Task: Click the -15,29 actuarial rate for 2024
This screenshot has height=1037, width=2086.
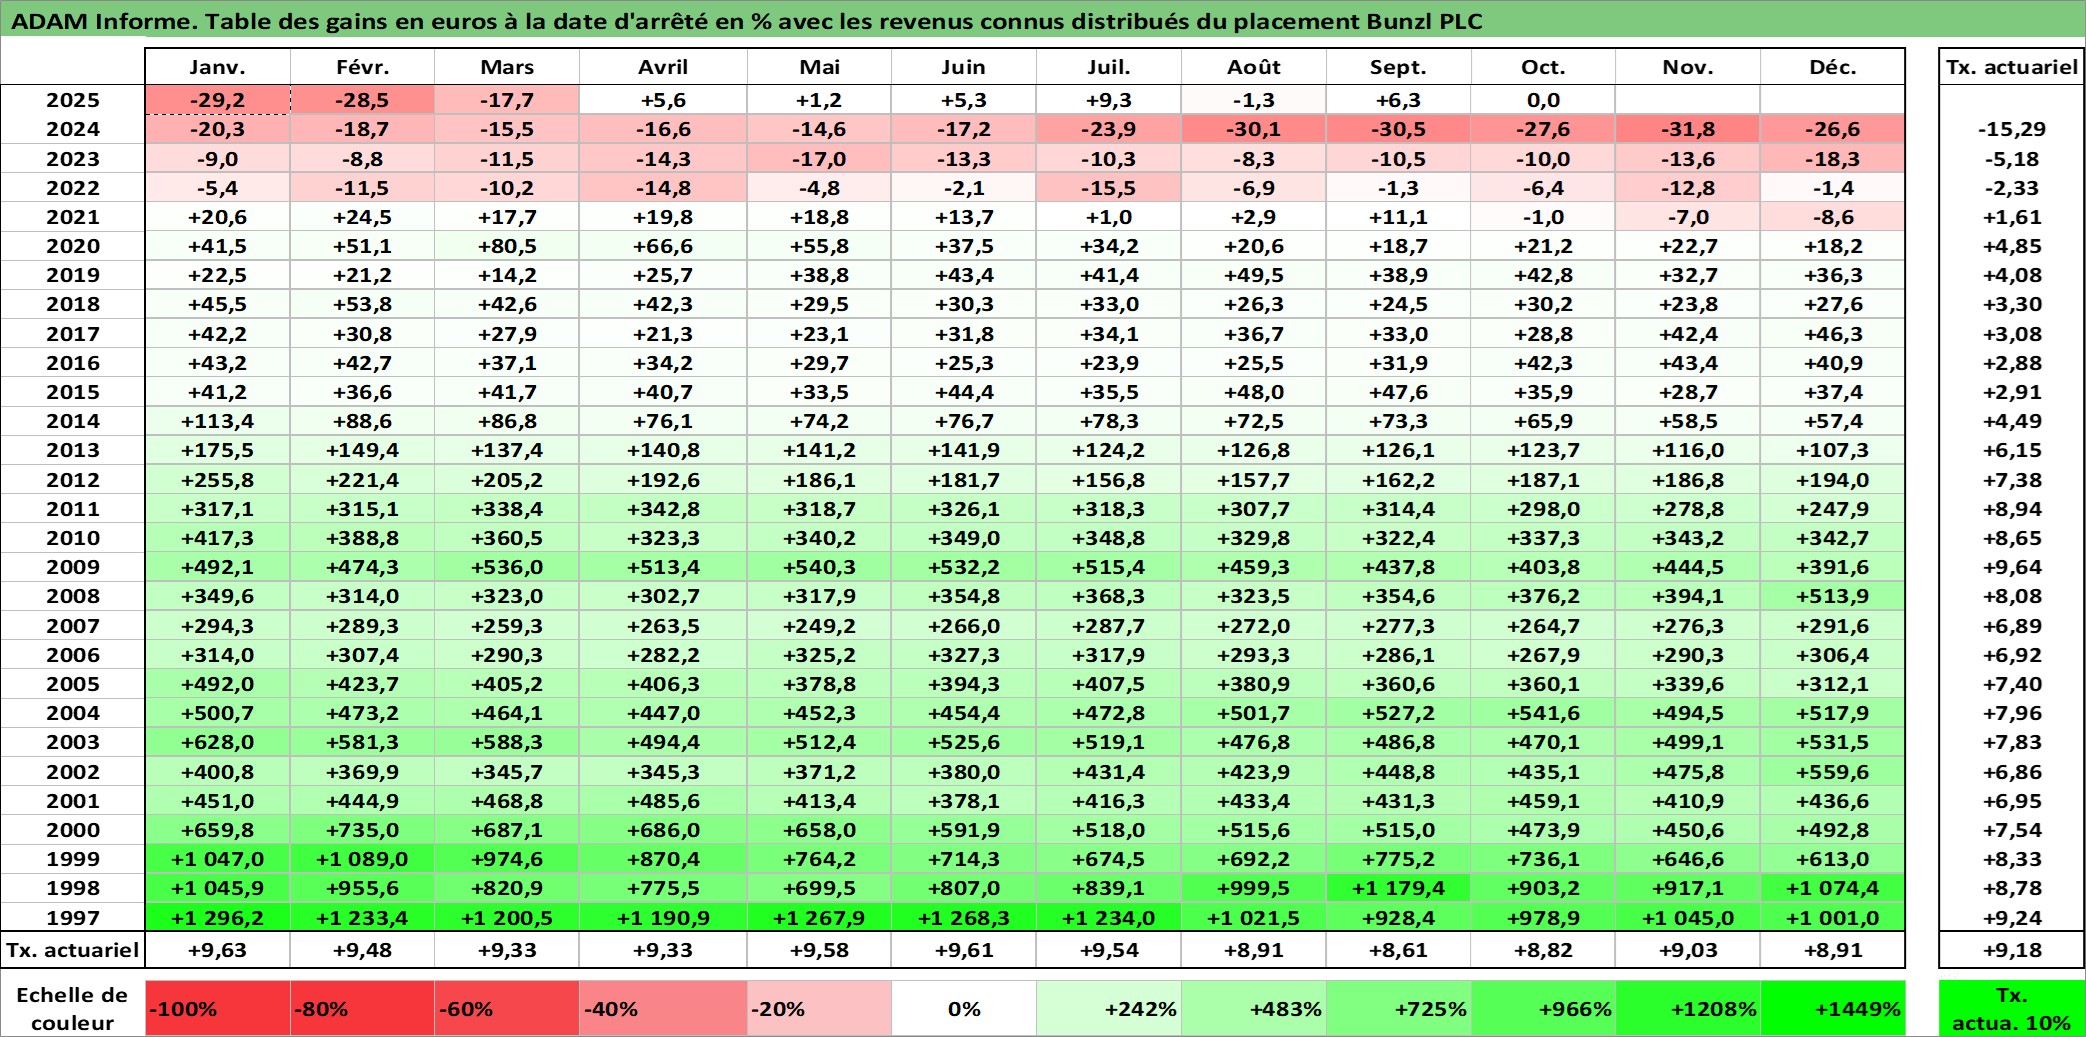Action: tap(2012, 129)
